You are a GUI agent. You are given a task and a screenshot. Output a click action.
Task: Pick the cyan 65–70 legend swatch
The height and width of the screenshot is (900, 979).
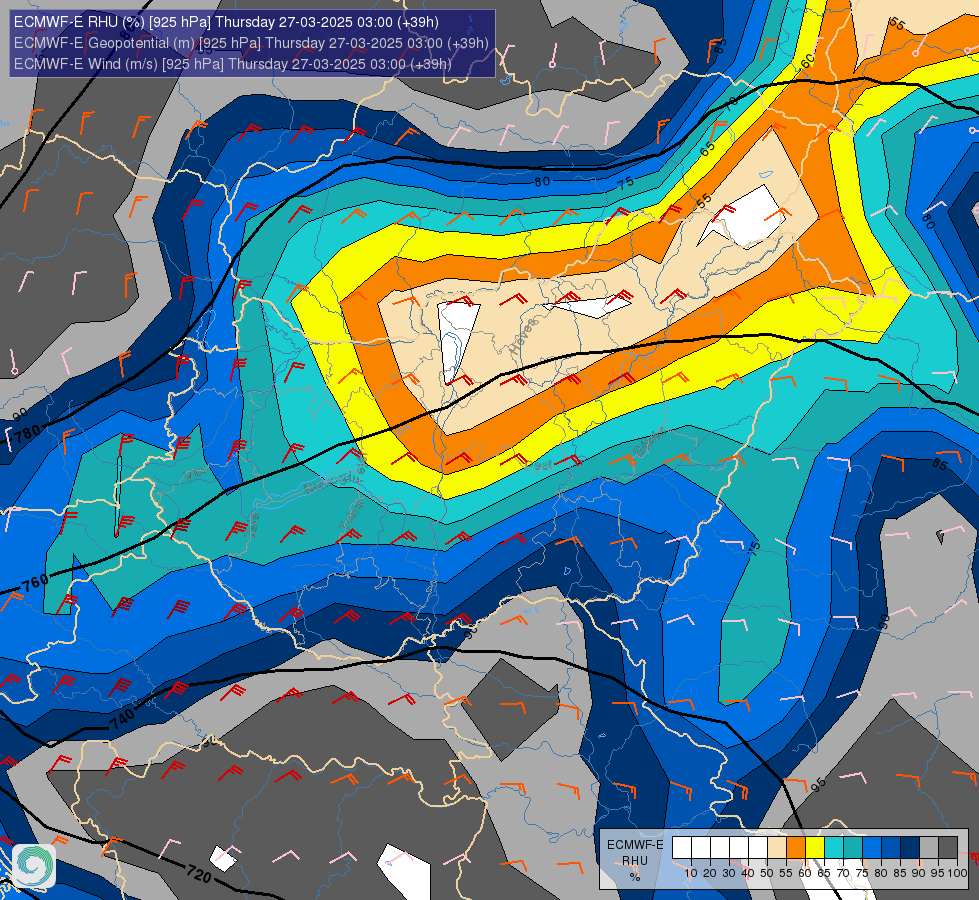pos(834,847)
